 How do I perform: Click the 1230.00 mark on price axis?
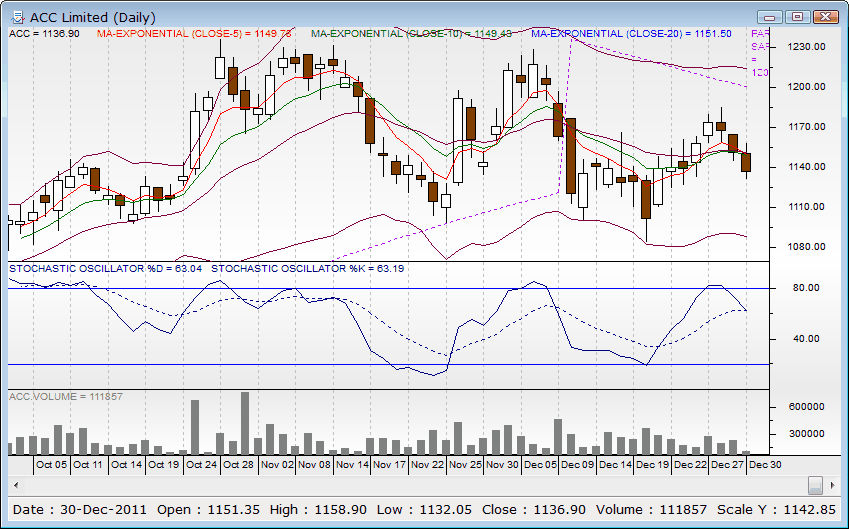click(x=804, y=47)
